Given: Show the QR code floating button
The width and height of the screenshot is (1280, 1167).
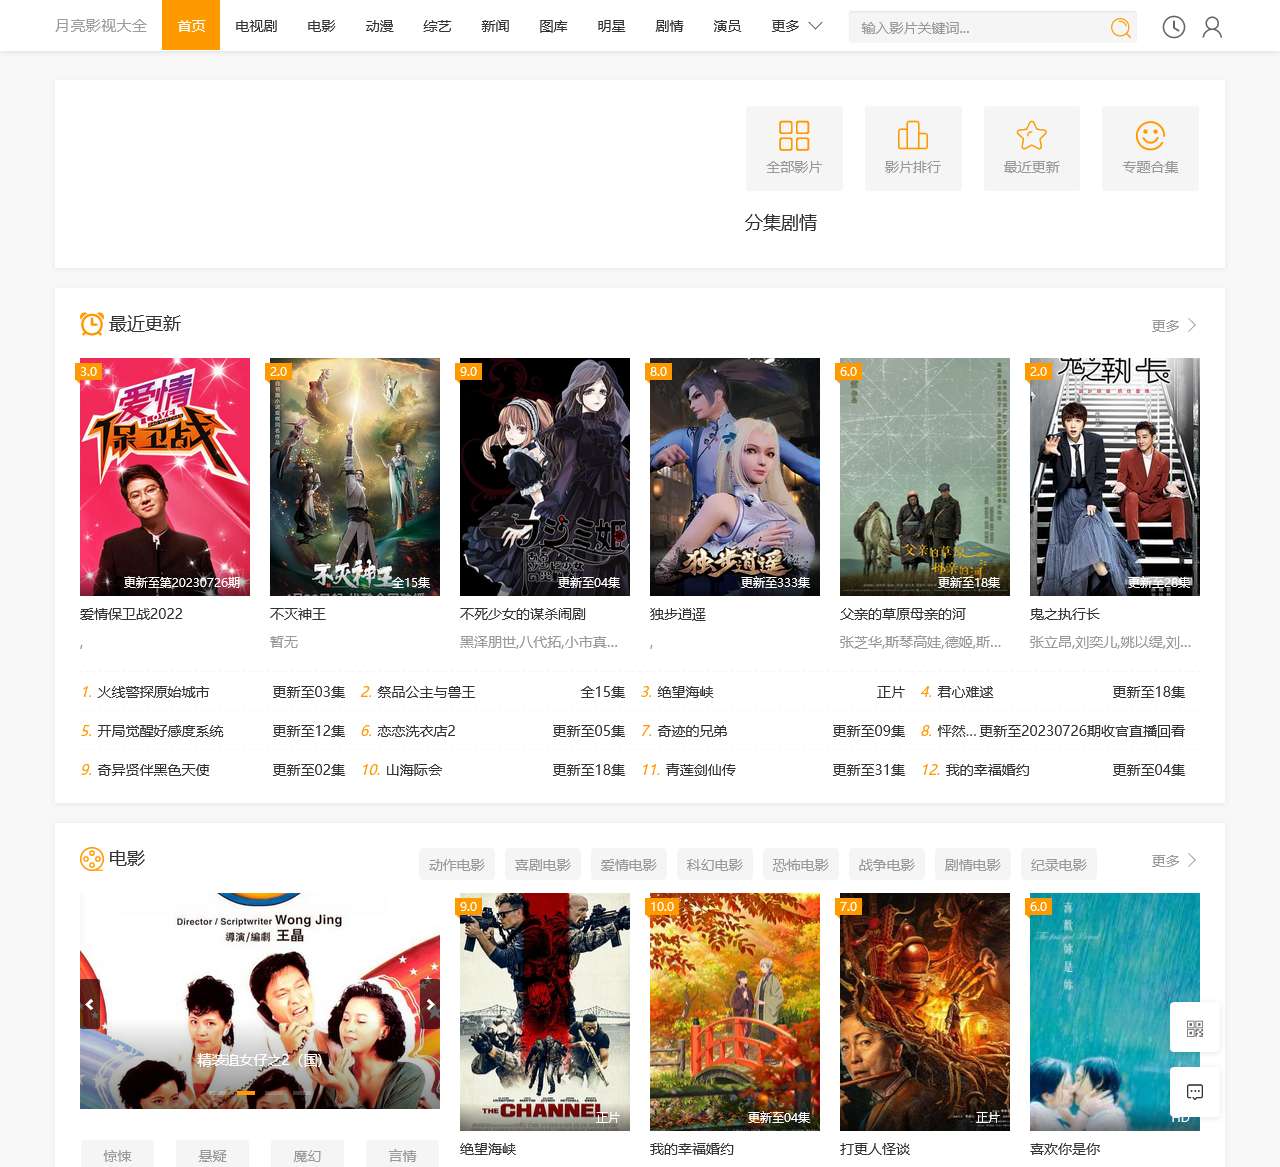Looking at the screenshot, I should click(x=1195, y=1028).
